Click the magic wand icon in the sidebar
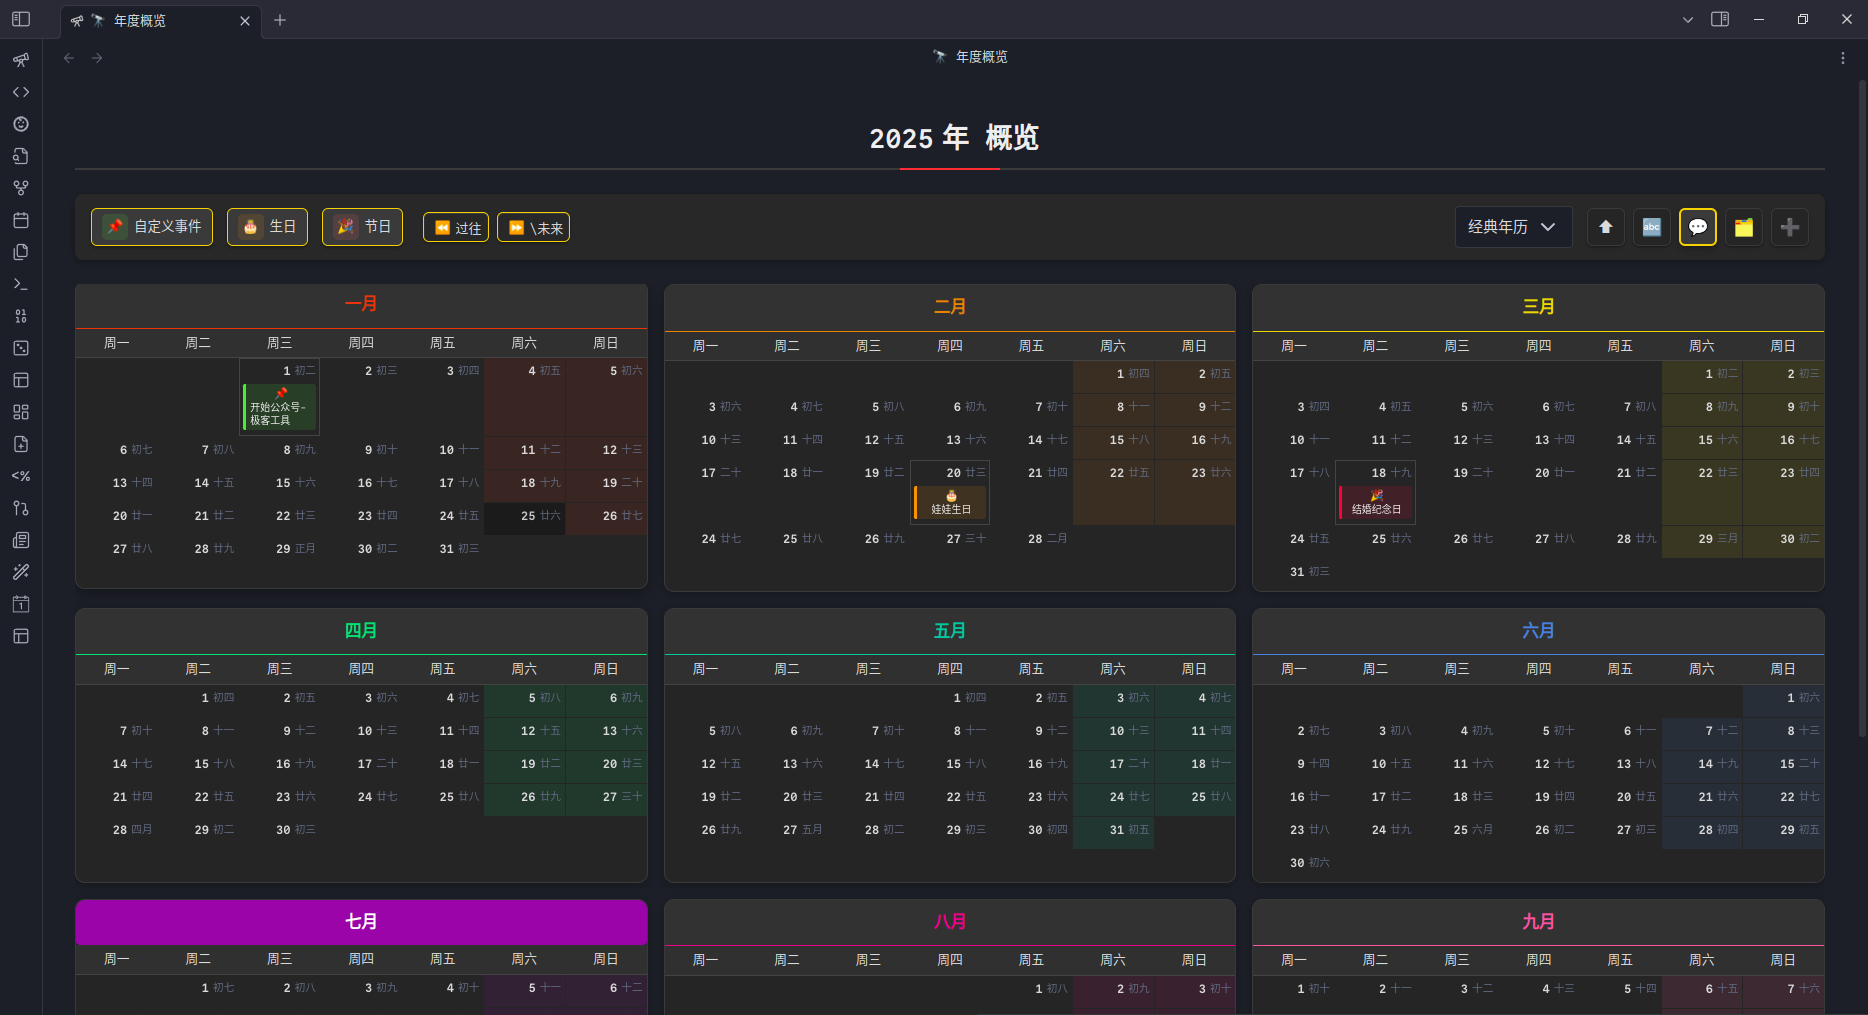 21,572
